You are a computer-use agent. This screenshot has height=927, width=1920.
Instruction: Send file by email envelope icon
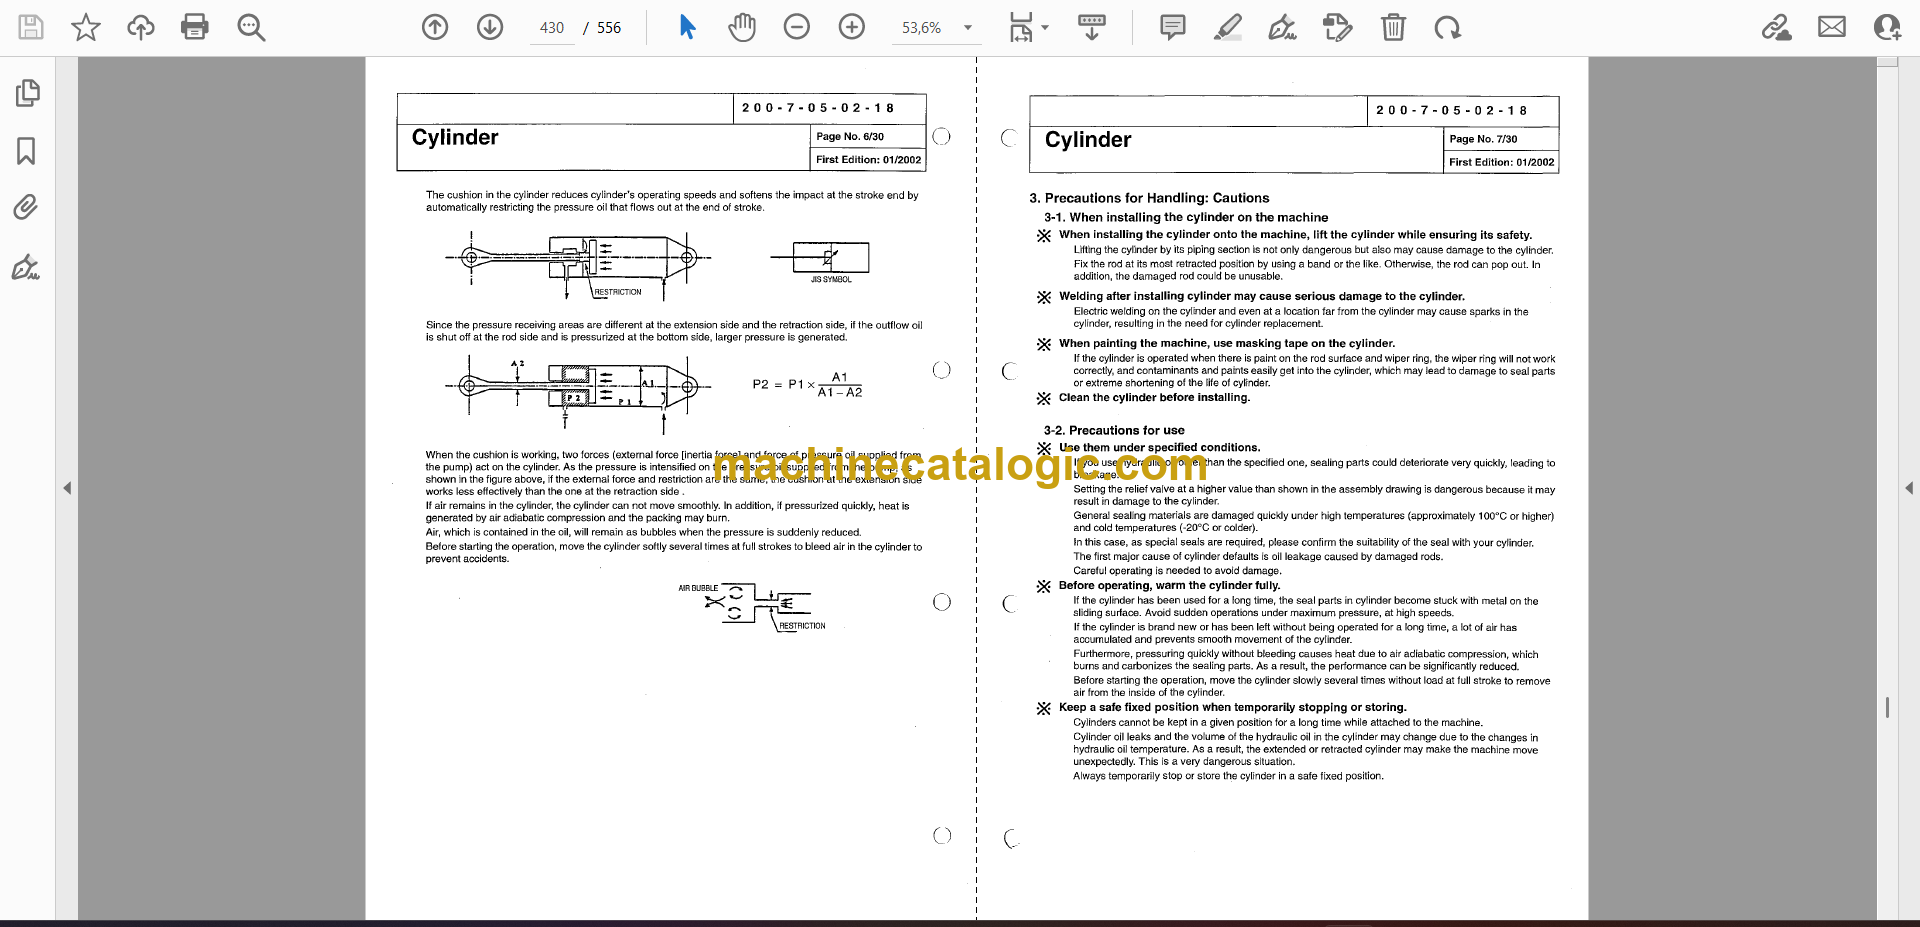(1832, 27)
